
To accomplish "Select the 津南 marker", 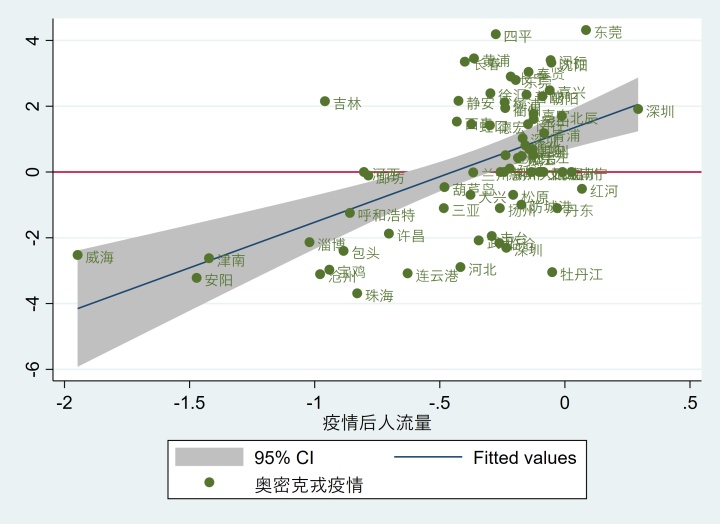I will [x=209, y=258].
